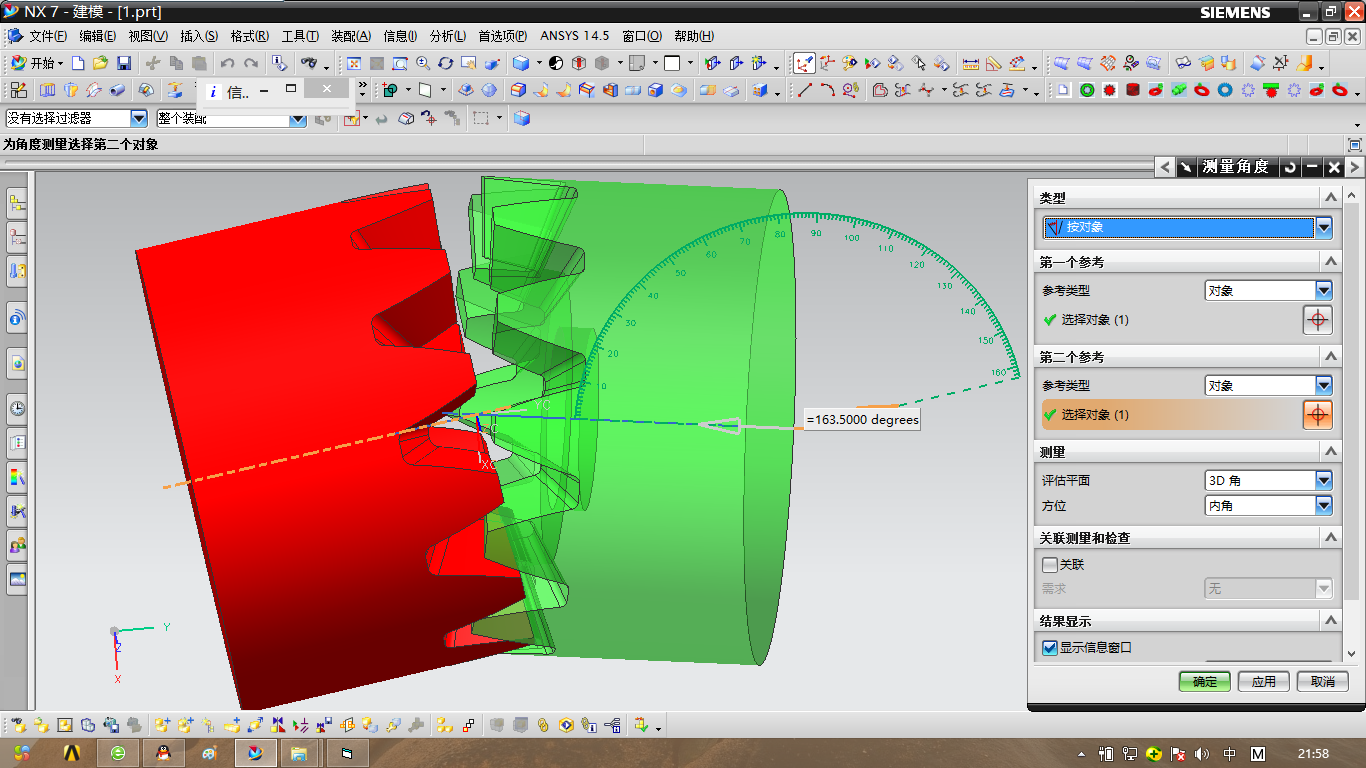Click the 163.5000 degrees measurement label
This screenshot has width=1366, height=768.
[x=862, y=420]
